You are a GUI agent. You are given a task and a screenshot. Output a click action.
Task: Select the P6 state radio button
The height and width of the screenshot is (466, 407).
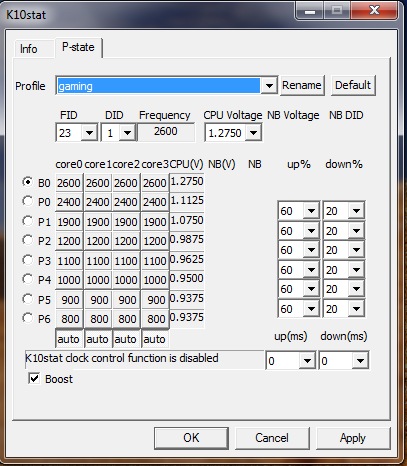[x=27, y=318]
